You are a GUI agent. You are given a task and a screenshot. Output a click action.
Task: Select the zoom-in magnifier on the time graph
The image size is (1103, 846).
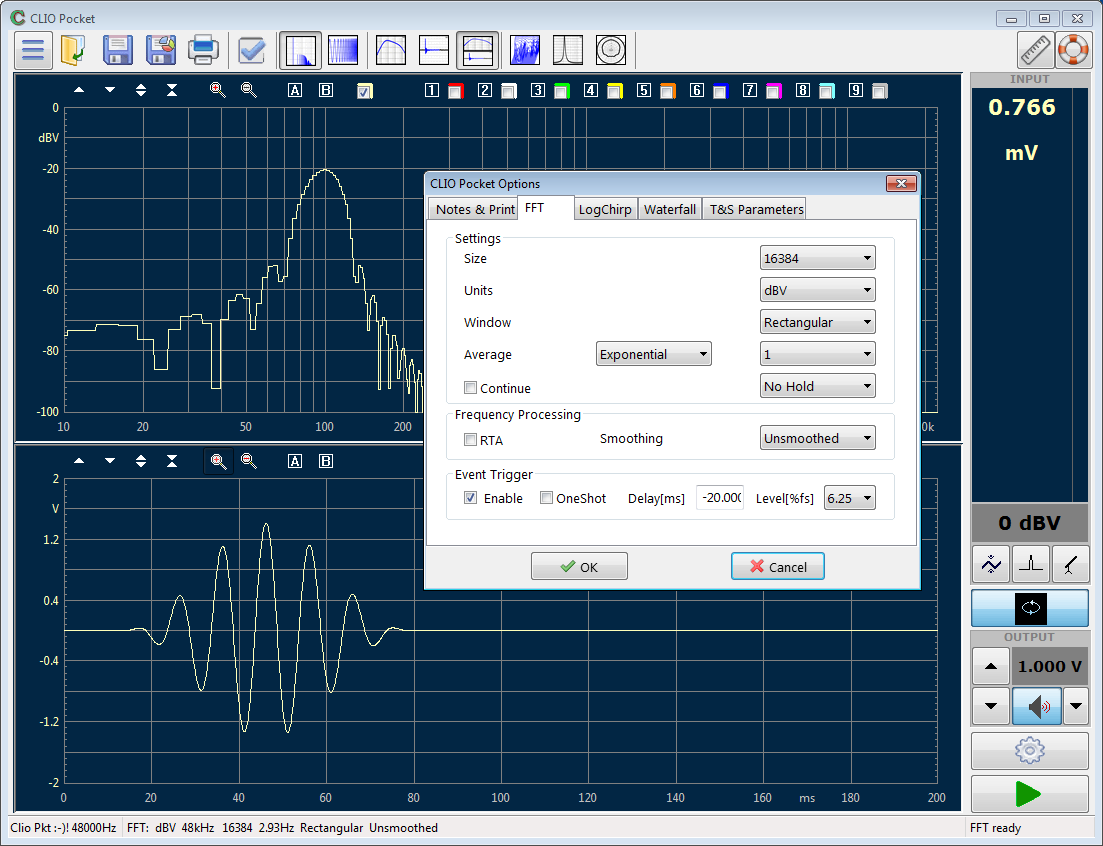pos(218,461)
